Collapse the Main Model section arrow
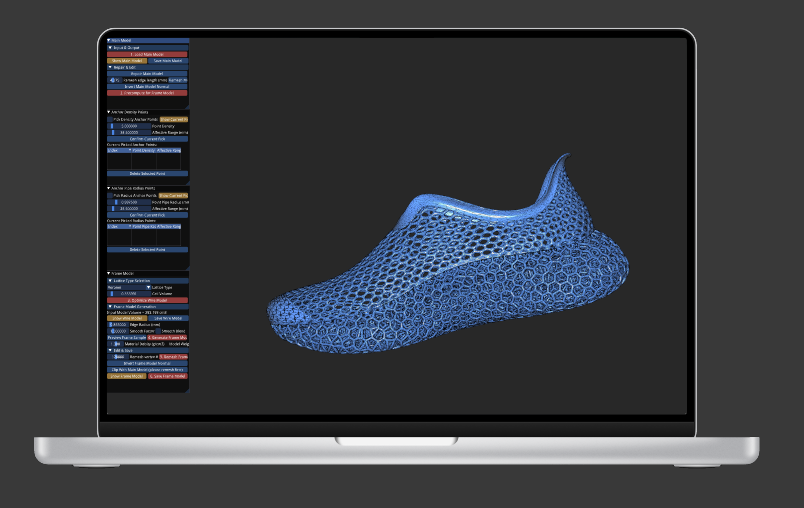This screenshot has height=508, width=804. pos(109,41)
